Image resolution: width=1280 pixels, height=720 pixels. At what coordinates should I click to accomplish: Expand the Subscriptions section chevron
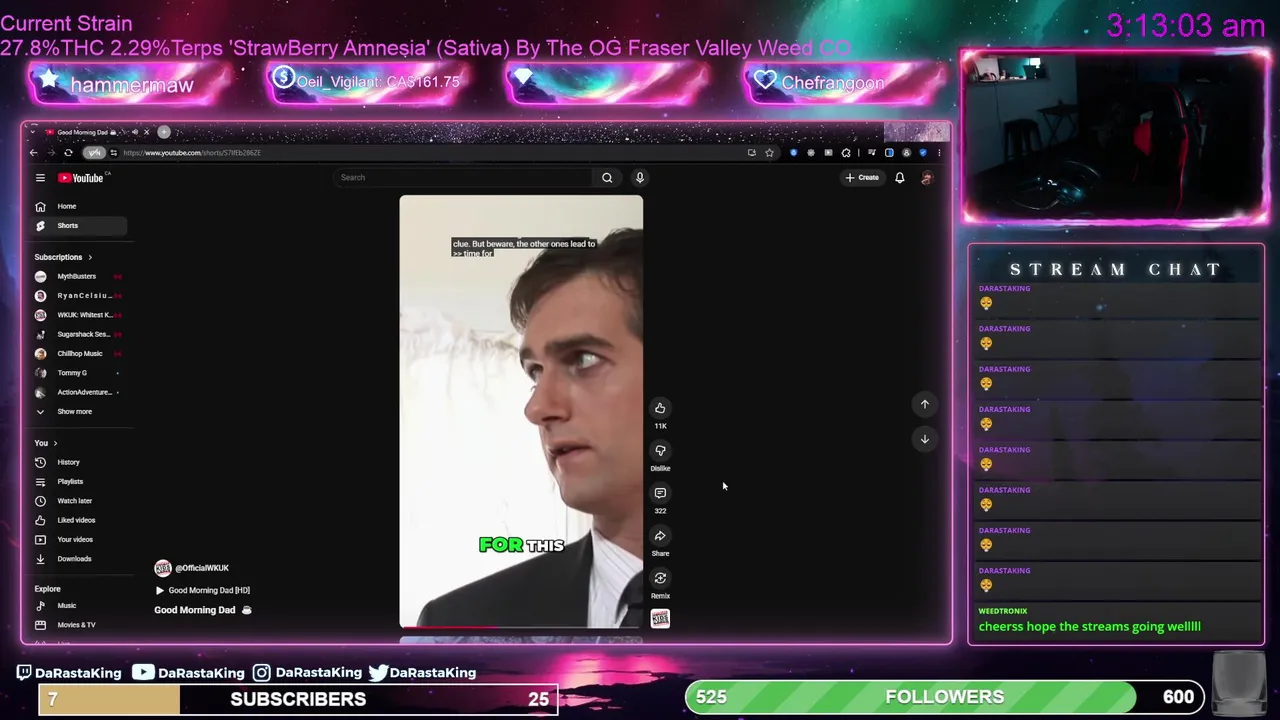(89, 257)
